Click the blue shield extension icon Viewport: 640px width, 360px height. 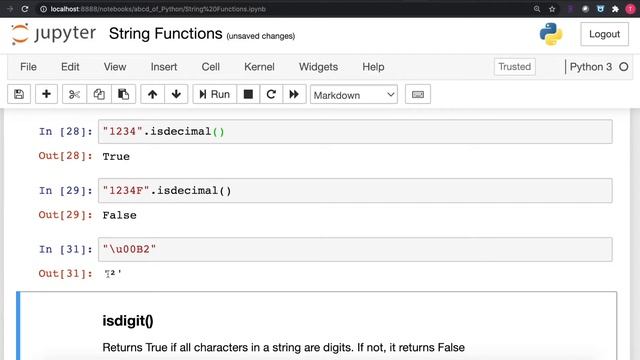[600, 9]
